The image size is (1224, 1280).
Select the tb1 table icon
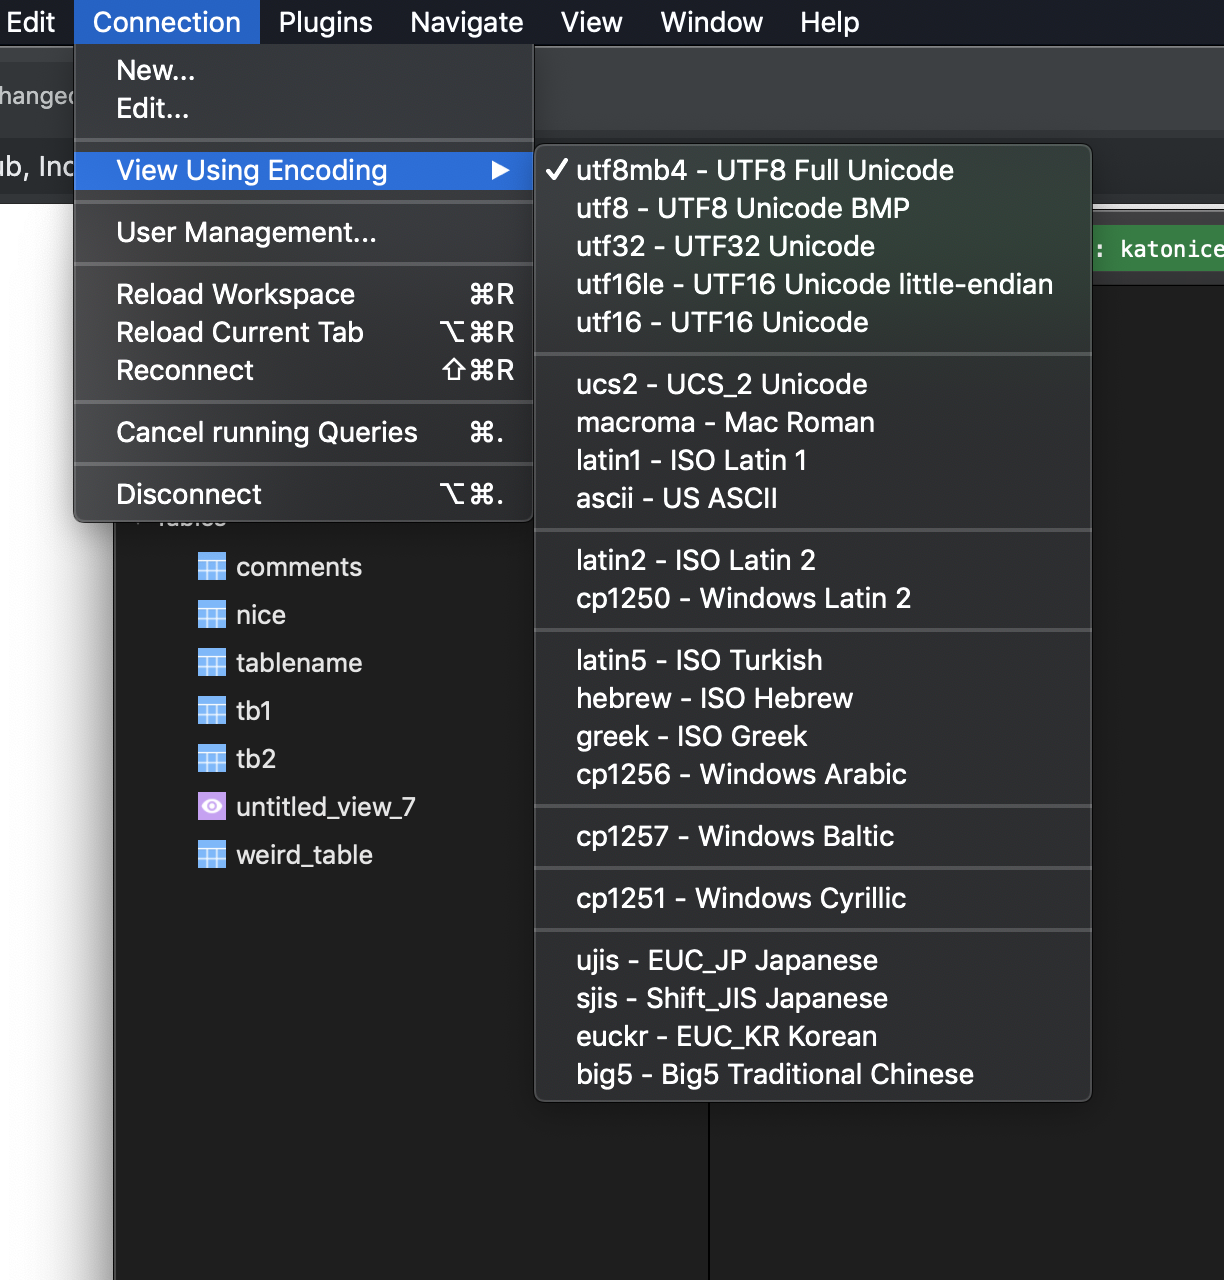(x=211, y=710)
